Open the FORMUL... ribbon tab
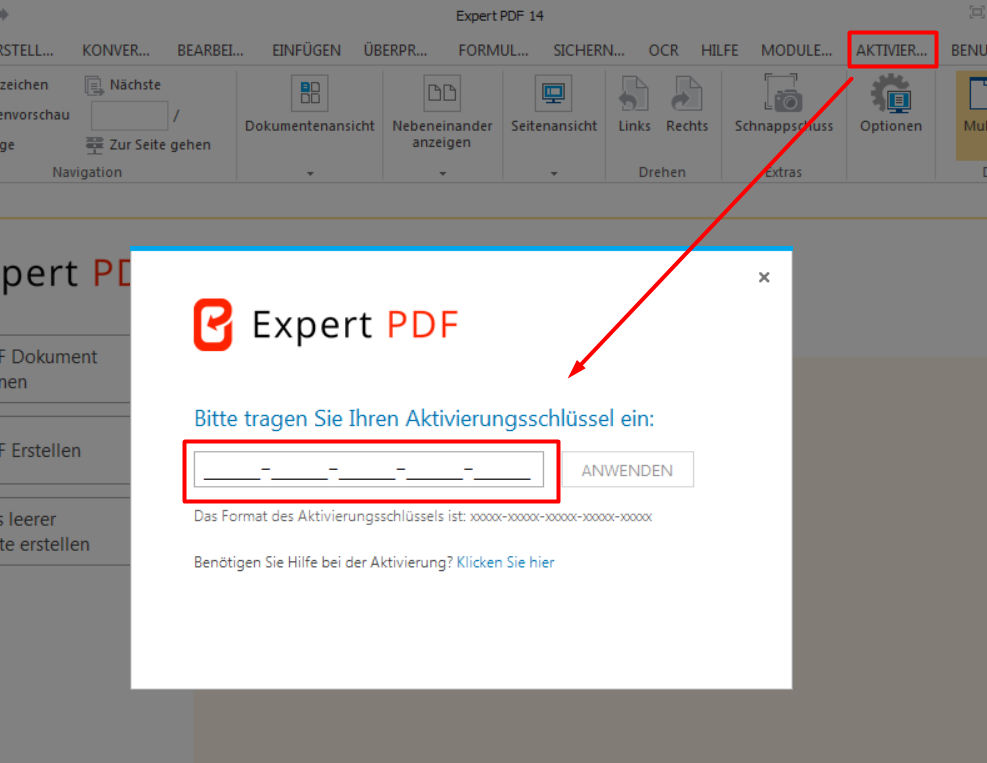The height and width of the screenshot is (763, 987). pos(494,50)
